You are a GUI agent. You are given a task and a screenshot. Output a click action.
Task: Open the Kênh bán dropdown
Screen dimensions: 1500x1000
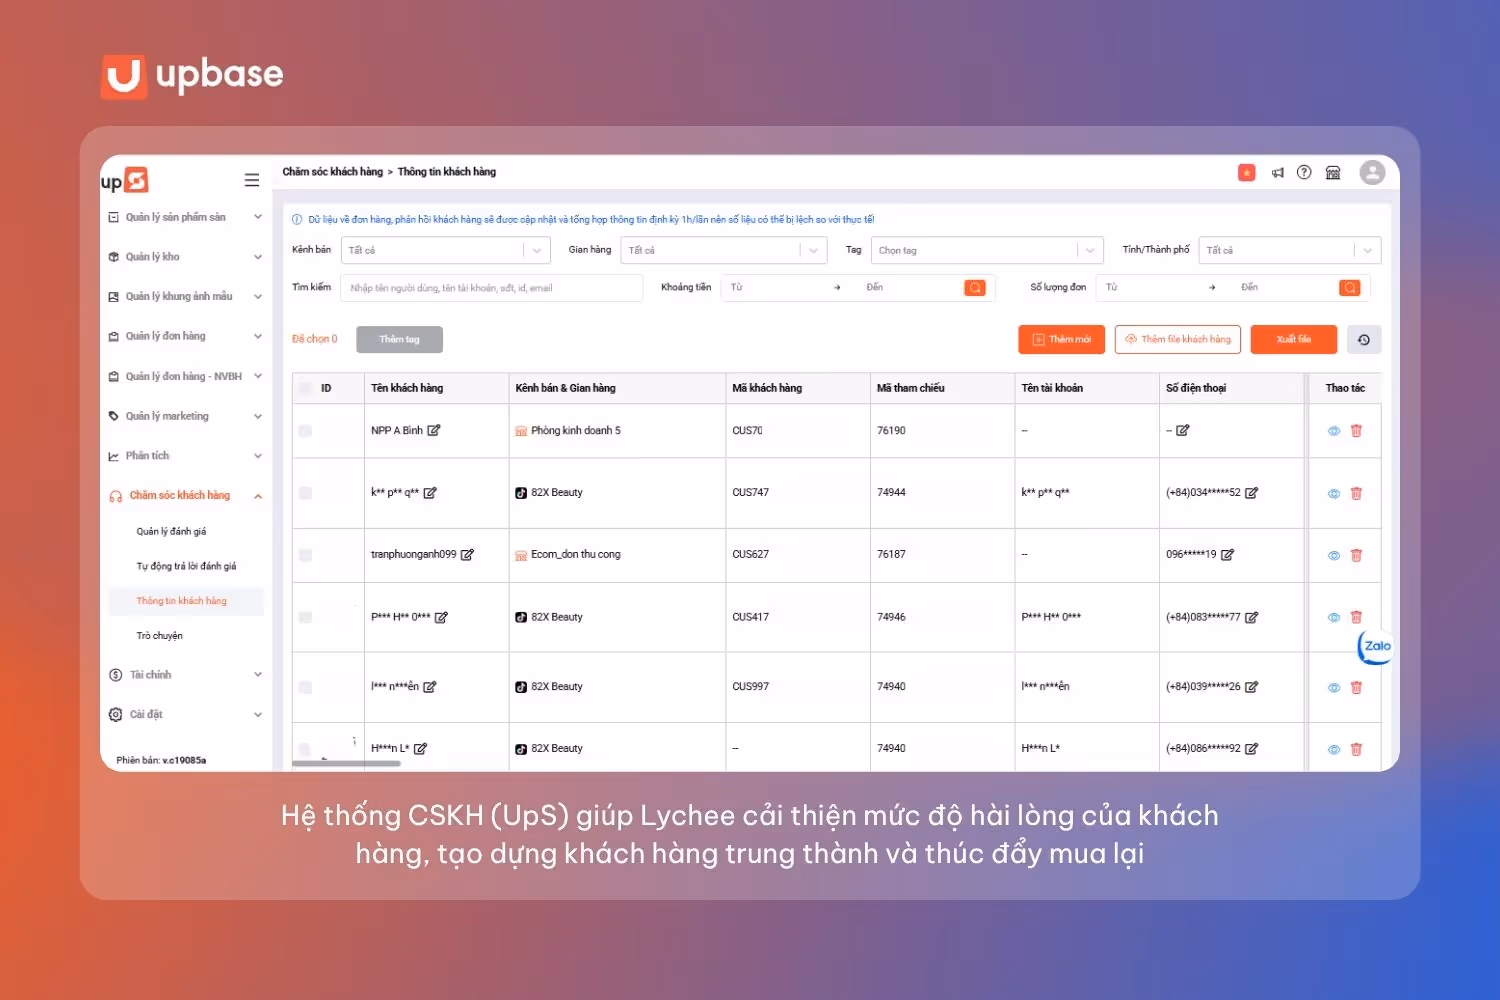coord(446,250)
